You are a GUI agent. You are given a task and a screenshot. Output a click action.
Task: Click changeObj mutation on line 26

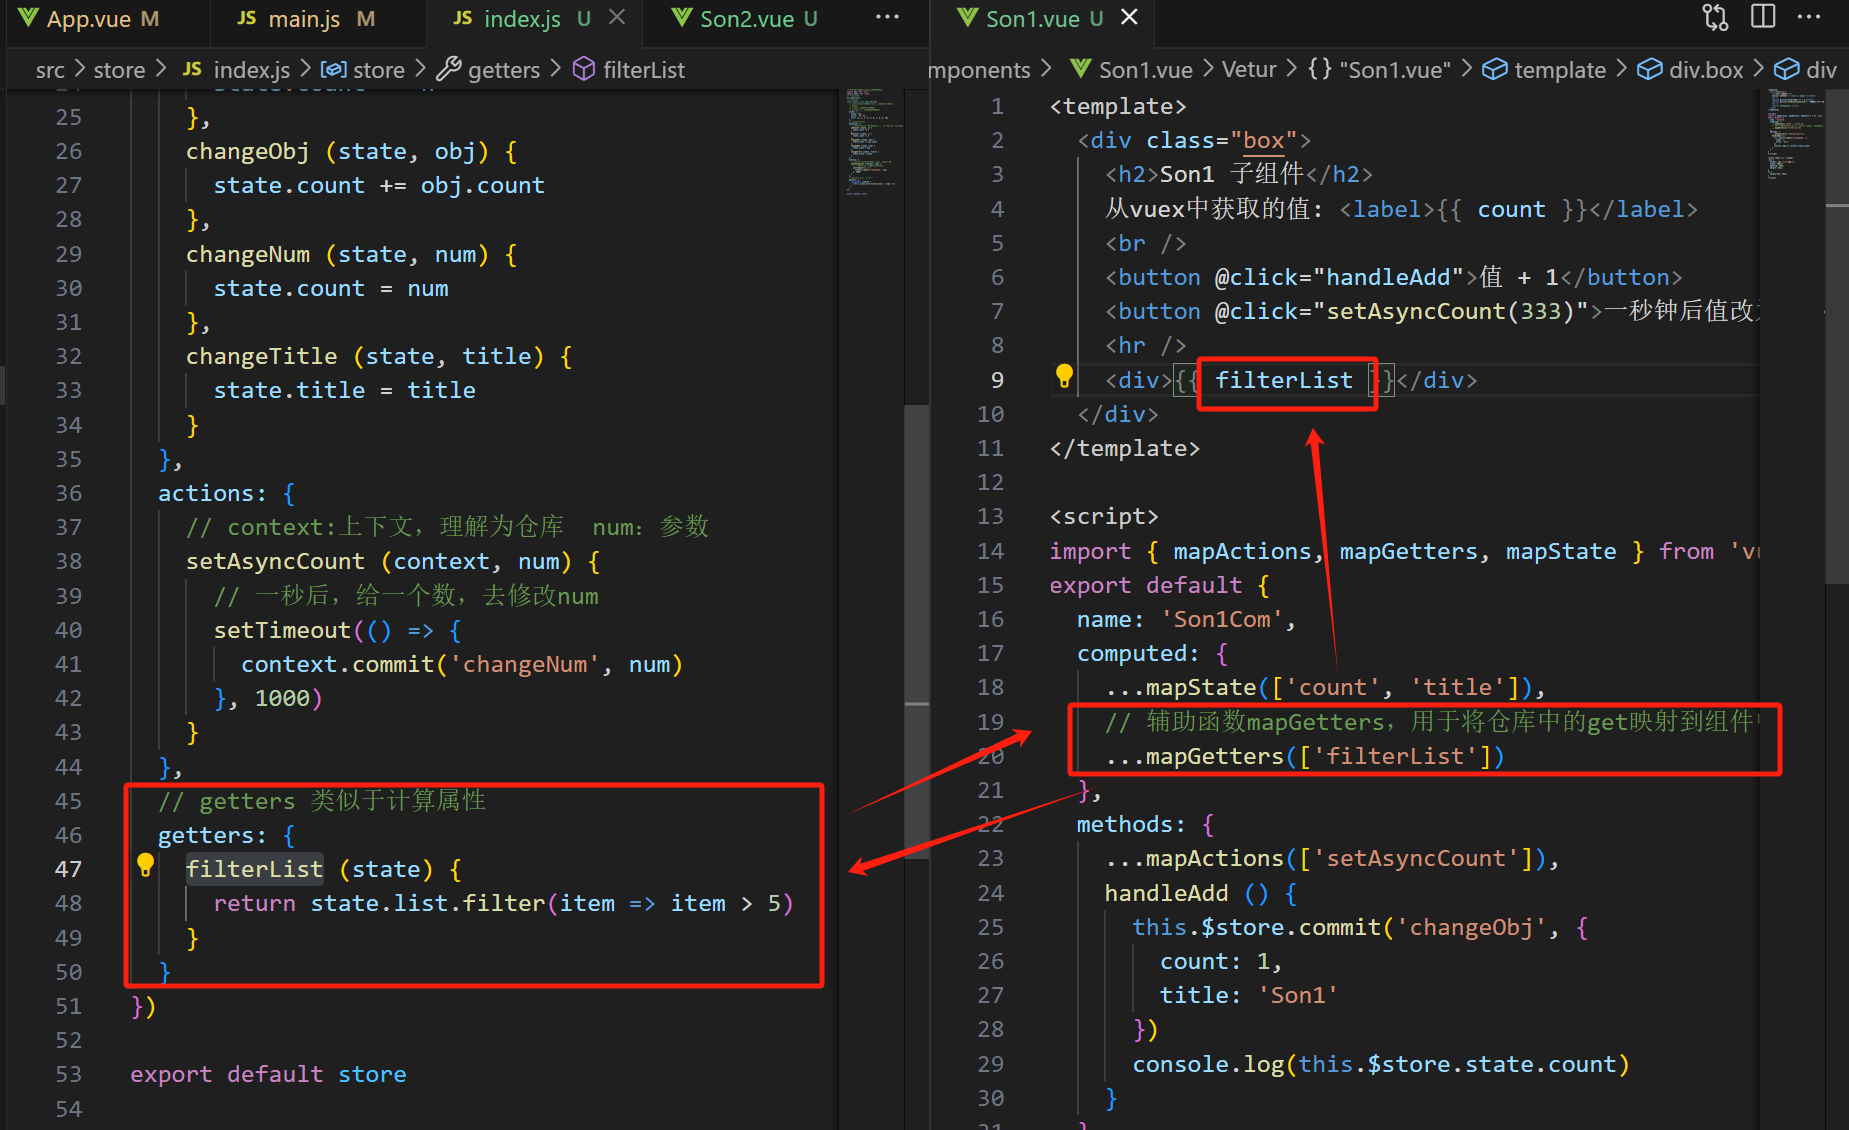[x=247, y=152]
